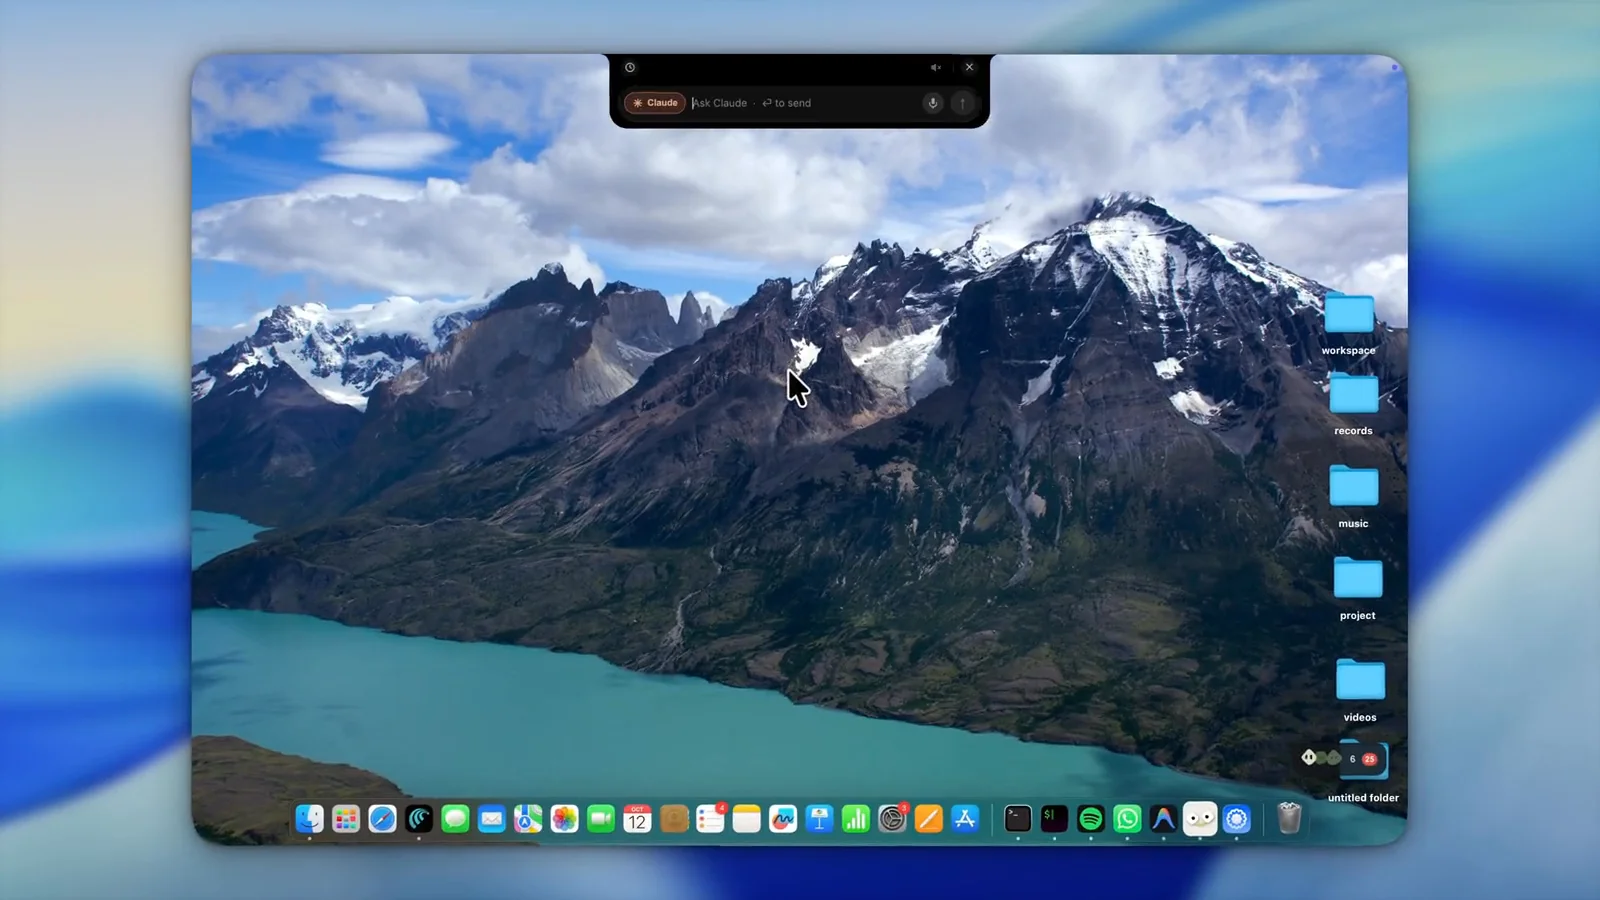Image resolution: width=1600 pixels, height=900 pixels.
Task: Open Messages app in the dock
Action: click(455, 819)
